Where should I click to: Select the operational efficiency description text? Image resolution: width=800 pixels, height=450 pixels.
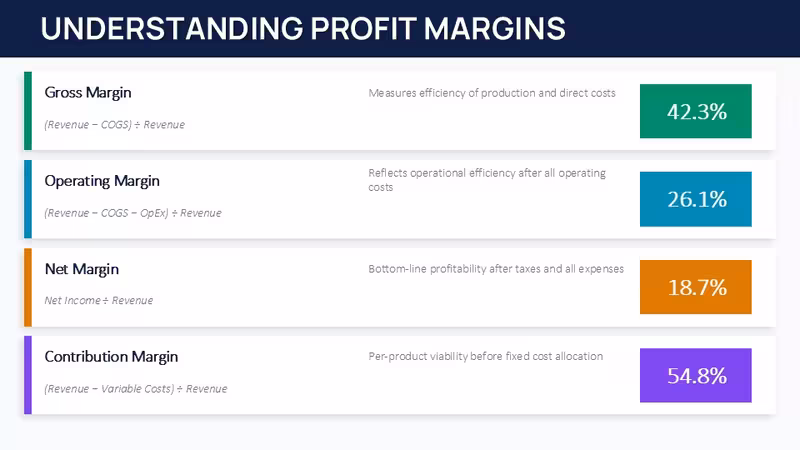point(487,180)
